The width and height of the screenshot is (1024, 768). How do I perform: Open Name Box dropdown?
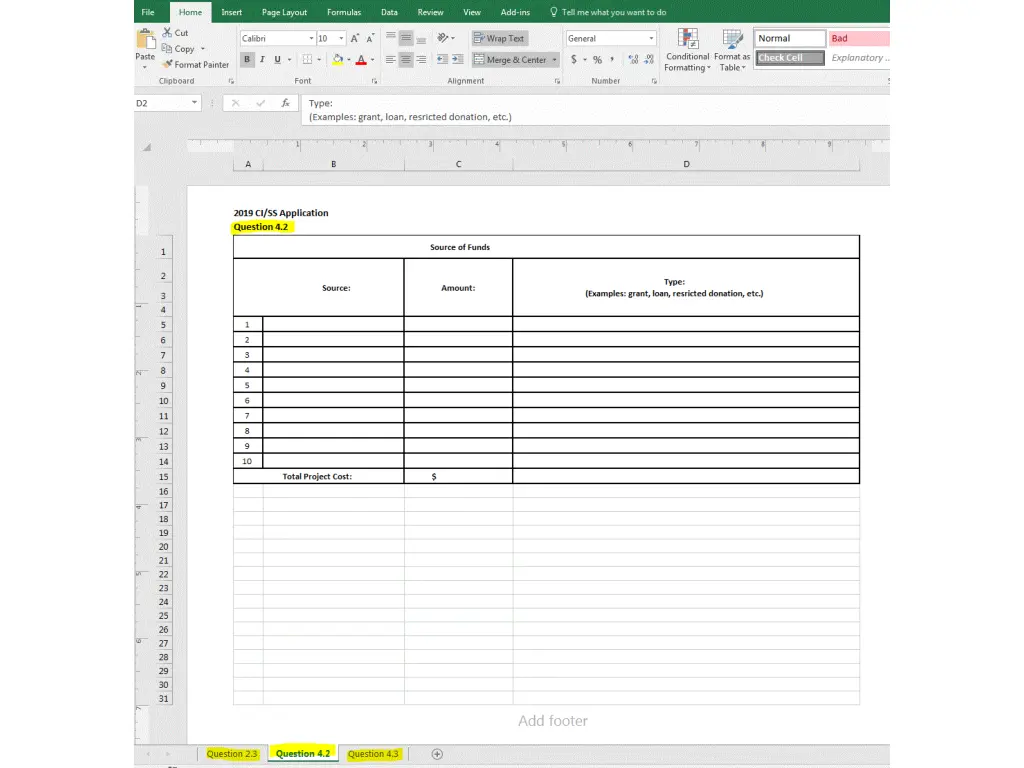coord(194,103)
